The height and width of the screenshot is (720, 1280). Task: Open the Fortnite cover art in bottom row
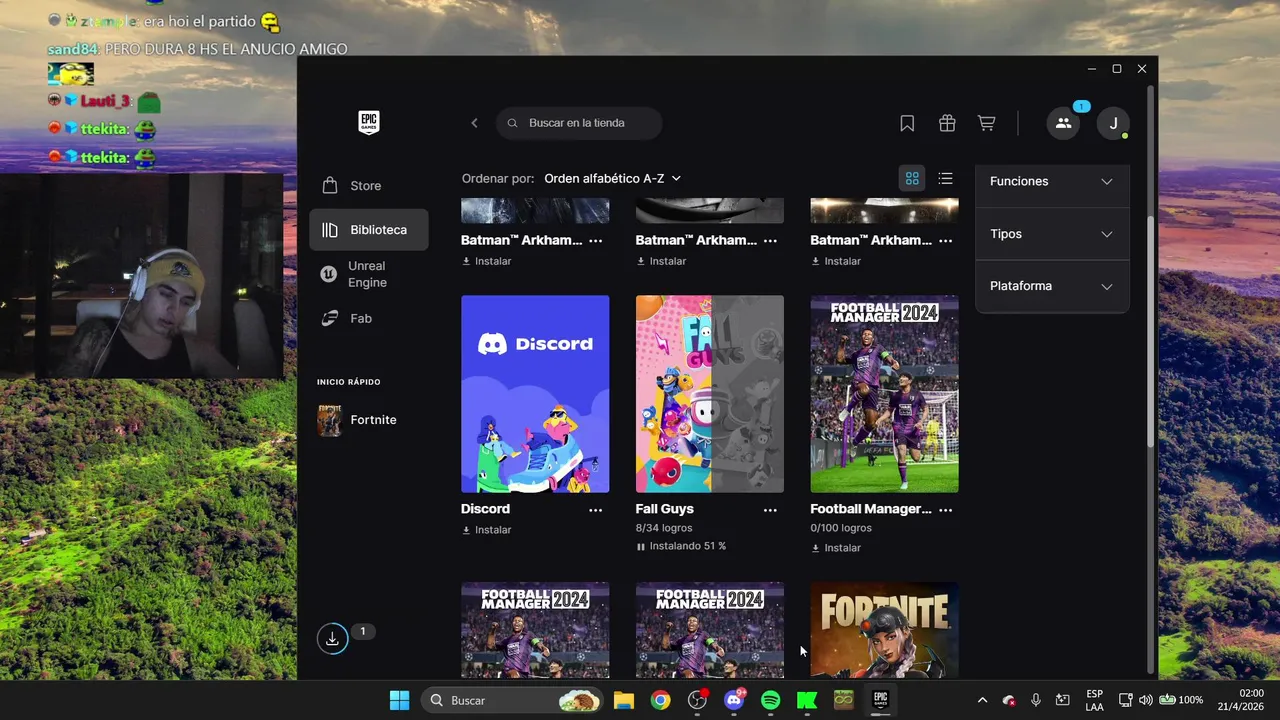(884, 631)
